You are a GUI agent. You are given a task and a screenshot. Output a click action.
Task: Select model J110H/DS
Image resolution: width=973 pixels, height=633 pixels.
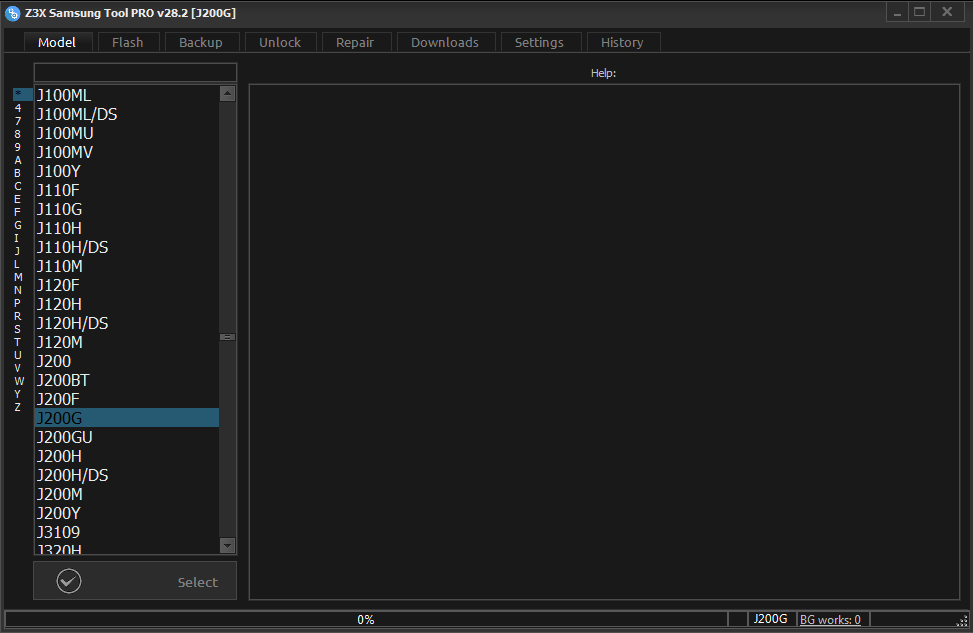tap(127, 247)
